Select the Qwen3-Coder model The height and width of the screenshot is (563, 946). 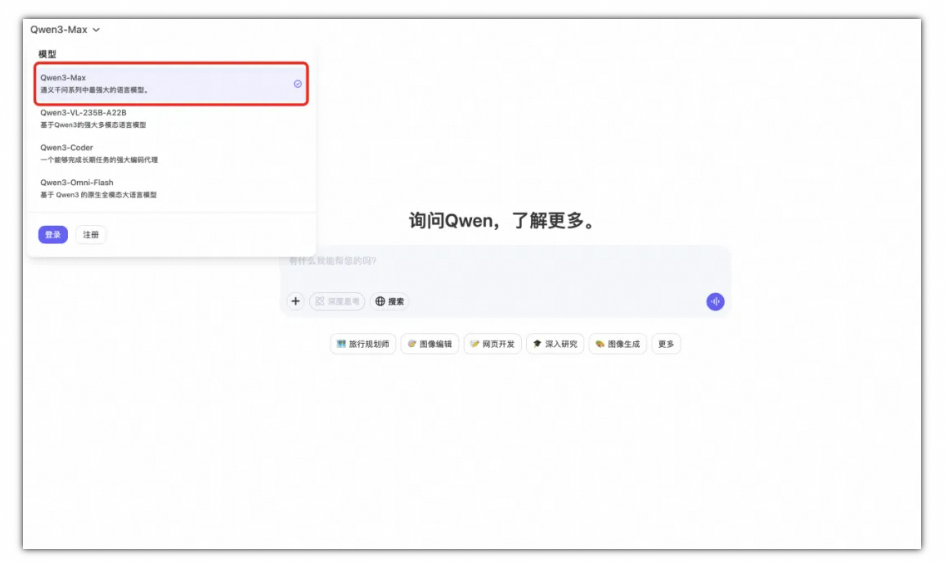coord(171,153)
